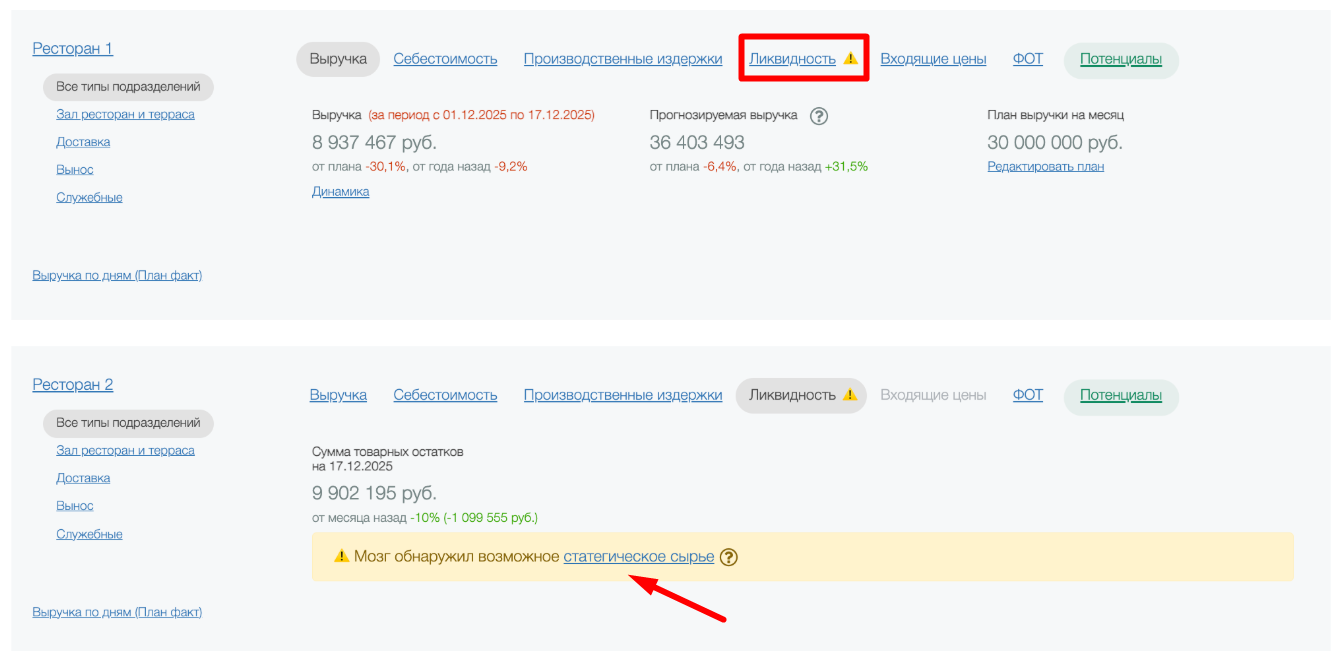Click the help icon beside Прогнозируемая выручка
The height and width of the screenshot is (651, 1344).
[819, 116]
